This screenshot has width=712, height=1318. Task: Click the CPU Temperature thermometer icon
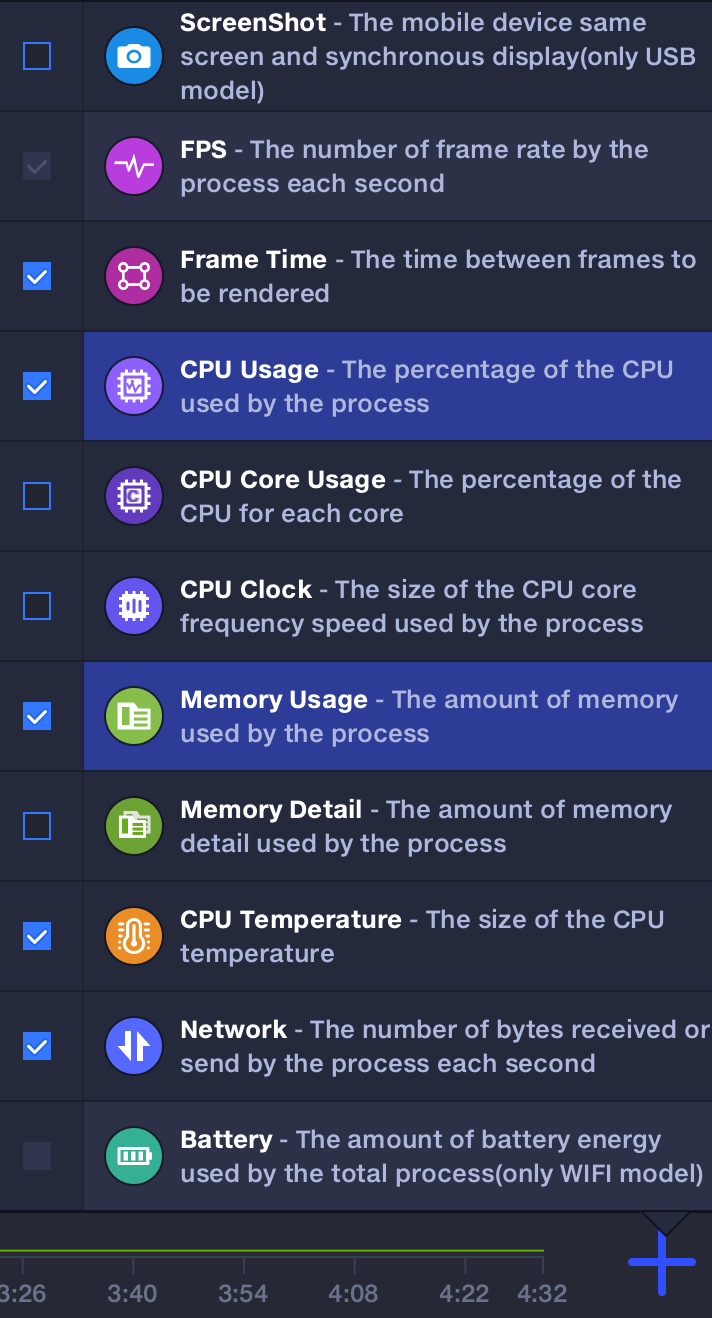[x=133, y=936]
